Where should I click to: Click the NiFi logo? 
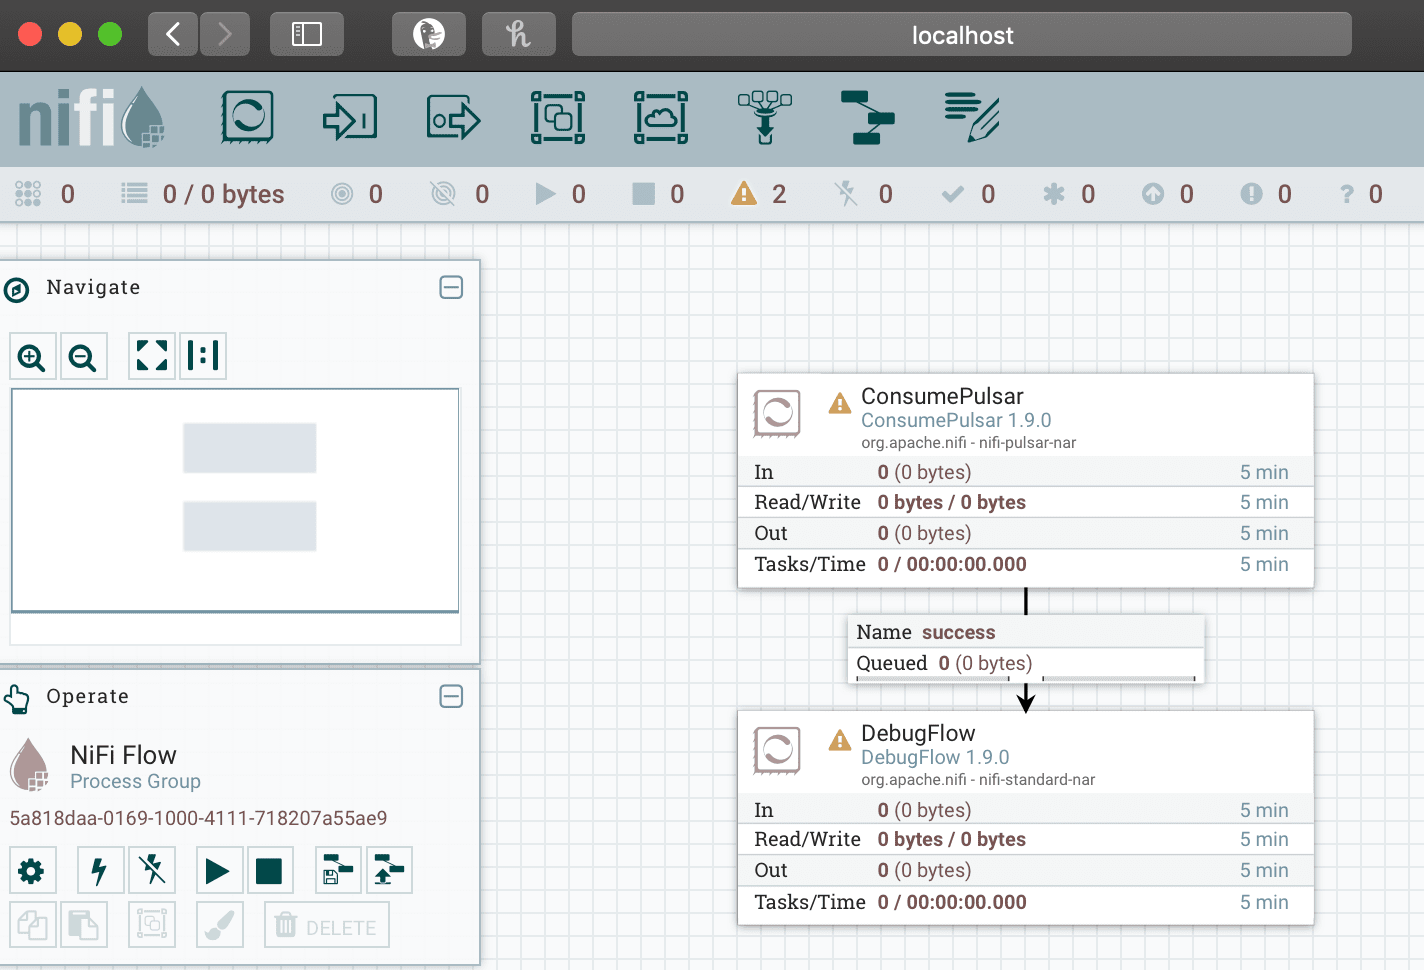pos(92,118)
